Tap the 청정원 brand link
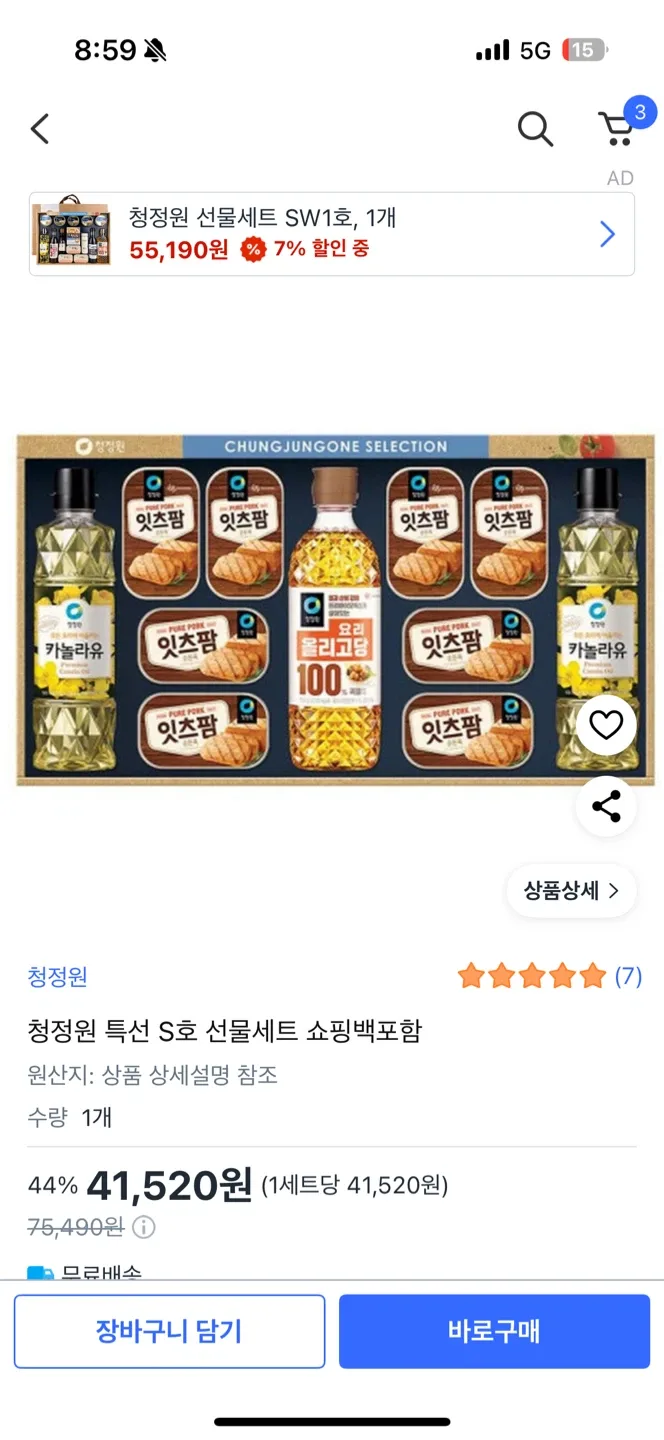 pyautogui.click(x=57, y=977)
